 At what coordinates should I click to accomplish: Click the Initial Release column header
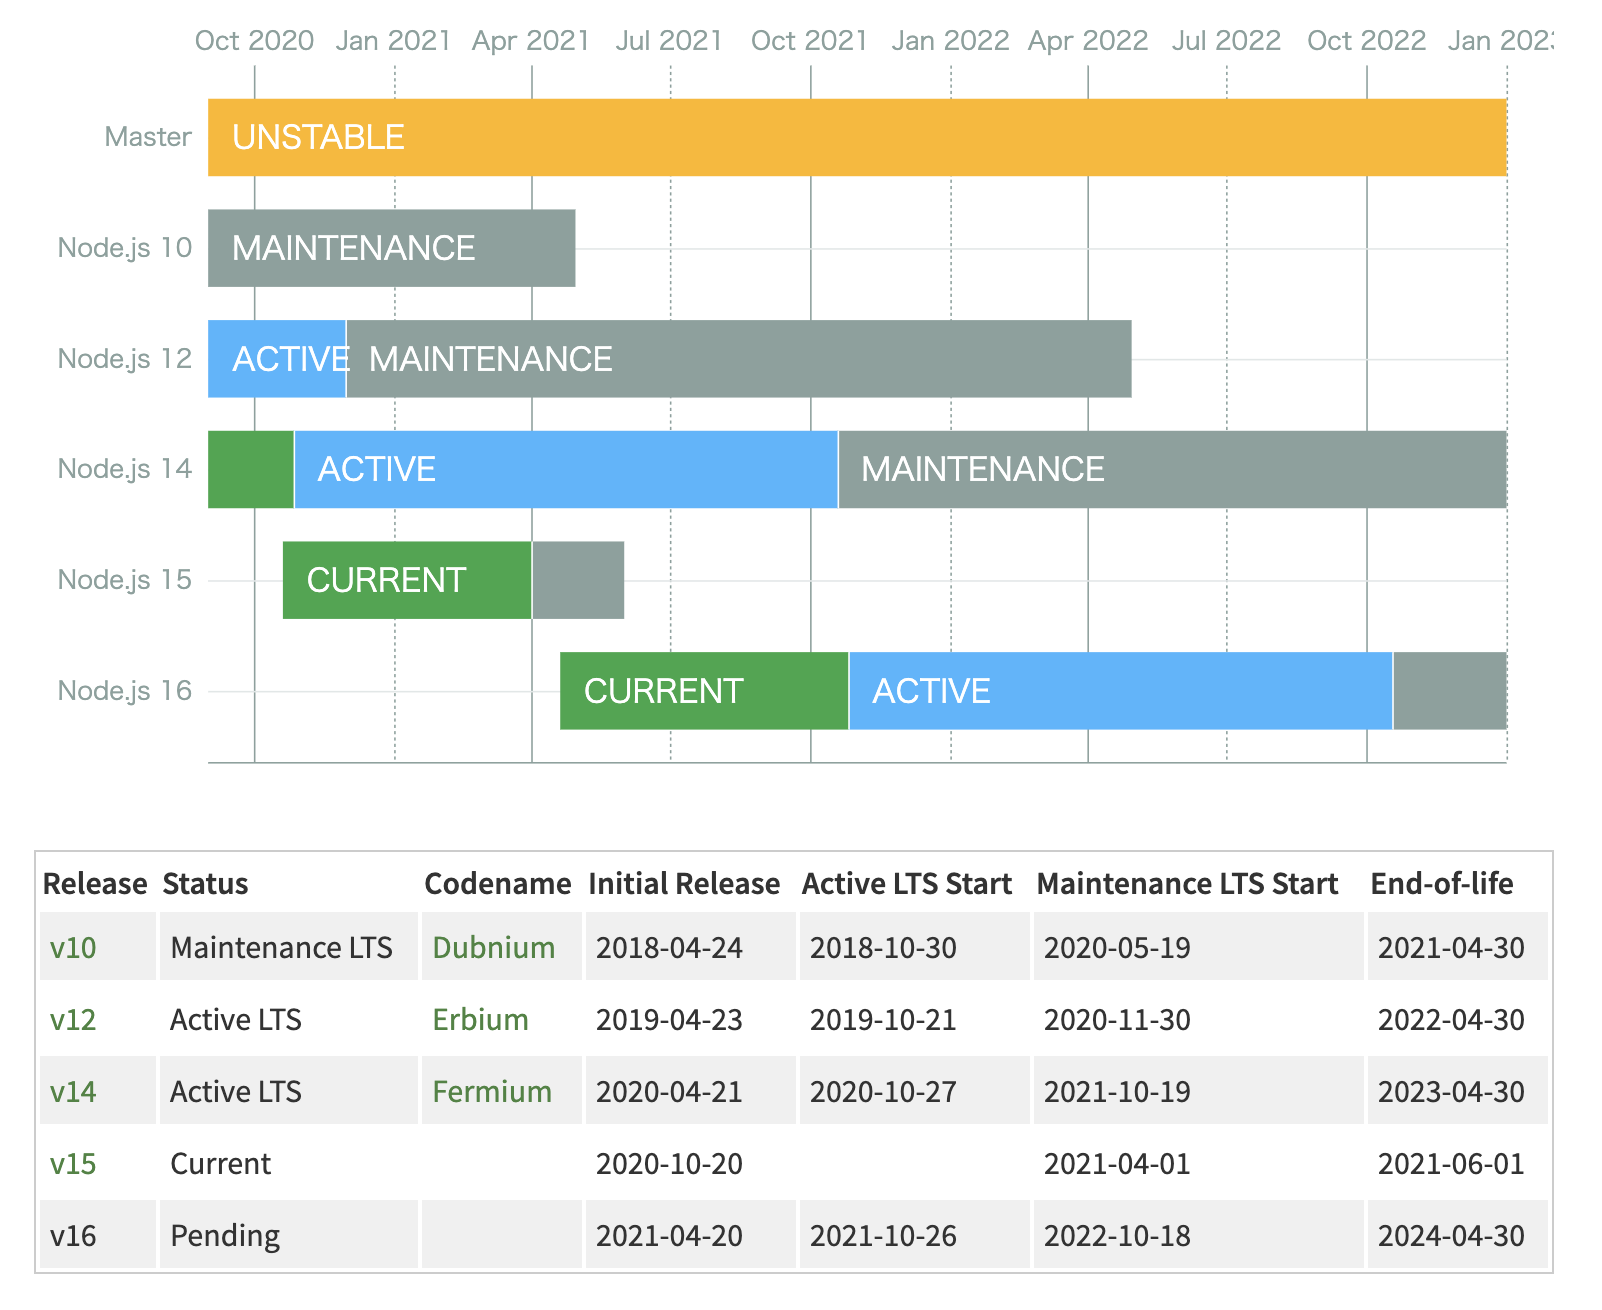[x=684, y=884]
